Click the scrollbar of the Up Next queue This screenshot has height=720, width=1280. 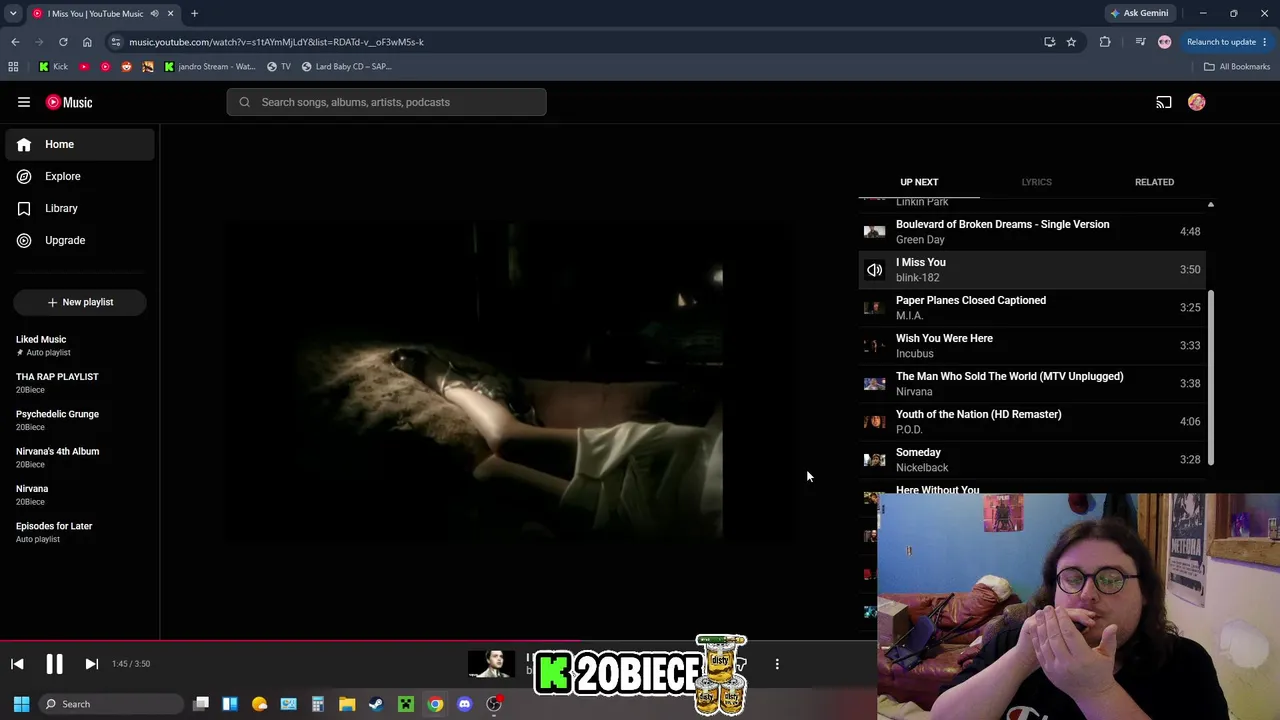(1210, 378)
